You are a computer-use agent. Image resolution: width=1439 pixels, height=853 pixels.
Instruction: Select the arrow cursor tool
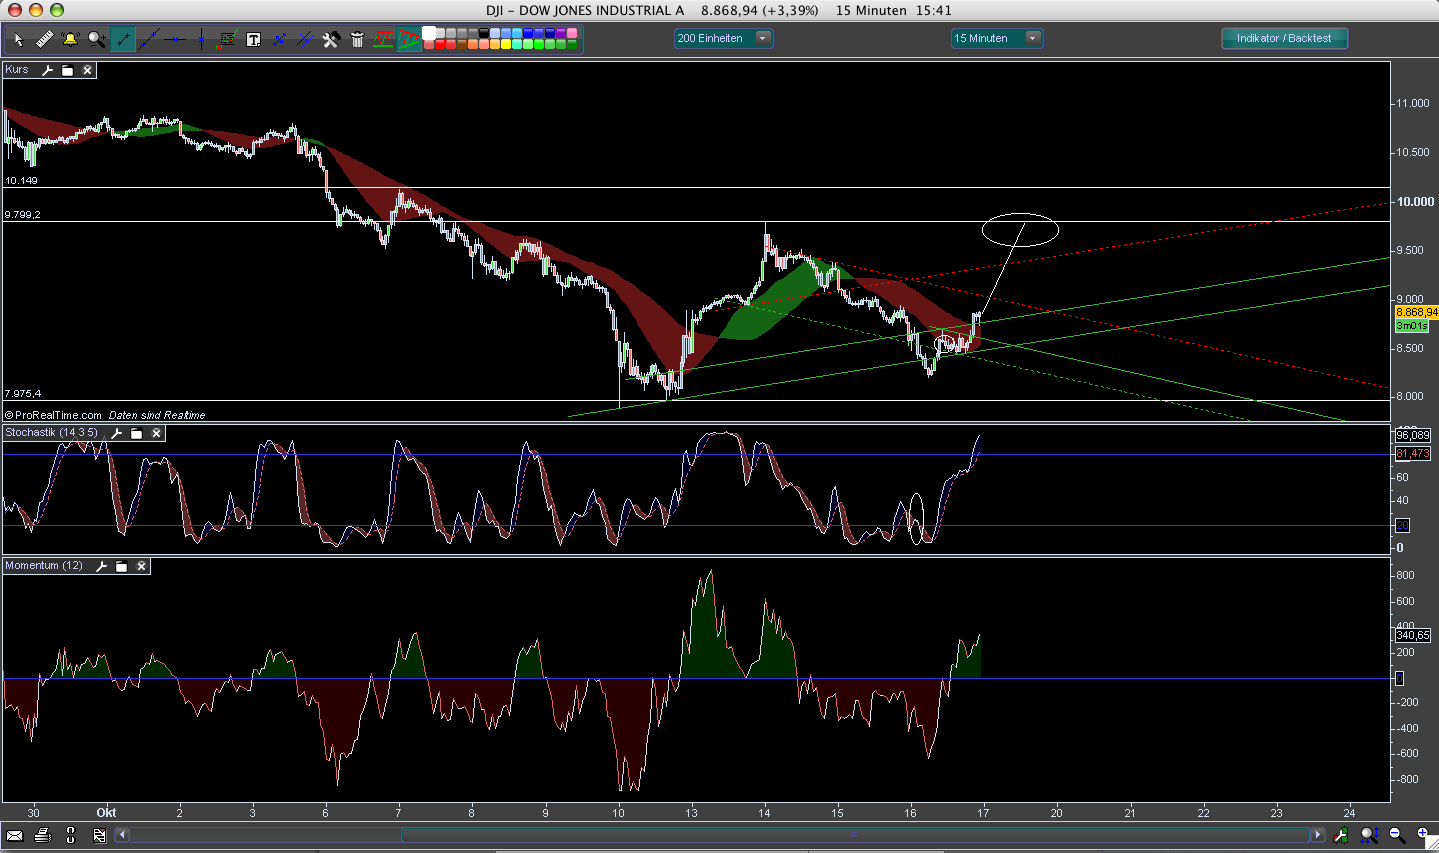click(18, 39)
